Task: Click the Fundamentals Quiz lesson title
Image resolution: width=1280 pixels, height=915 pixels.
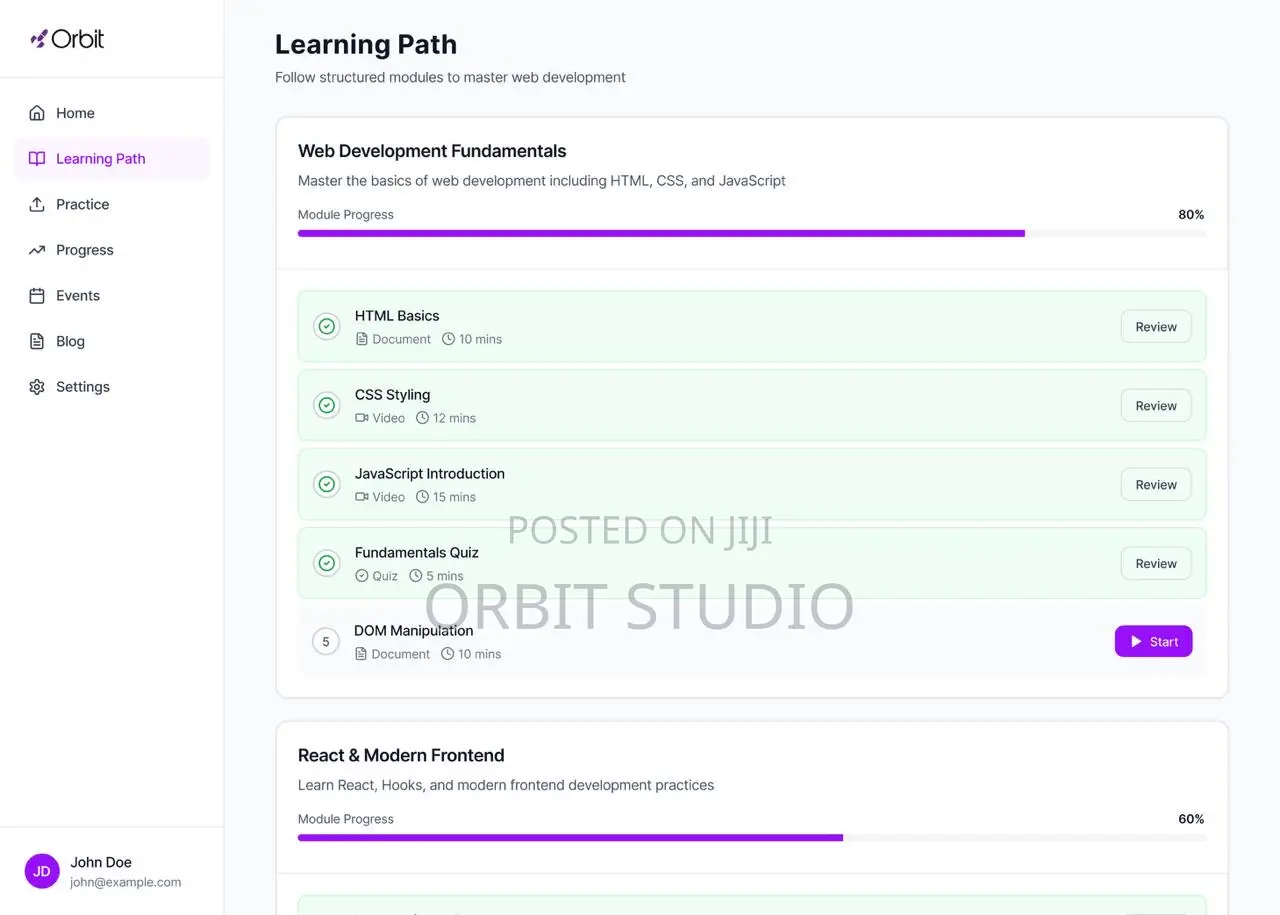Action: point(417,553)
